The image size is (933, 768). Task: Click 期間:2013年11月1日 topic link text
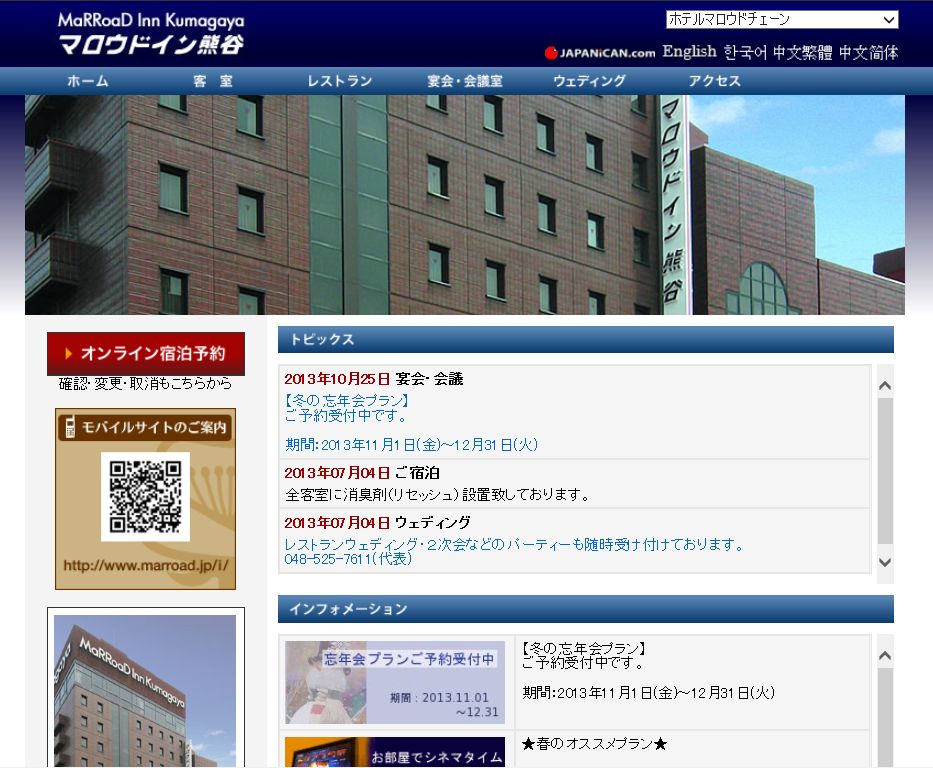(x=412, y=444)
